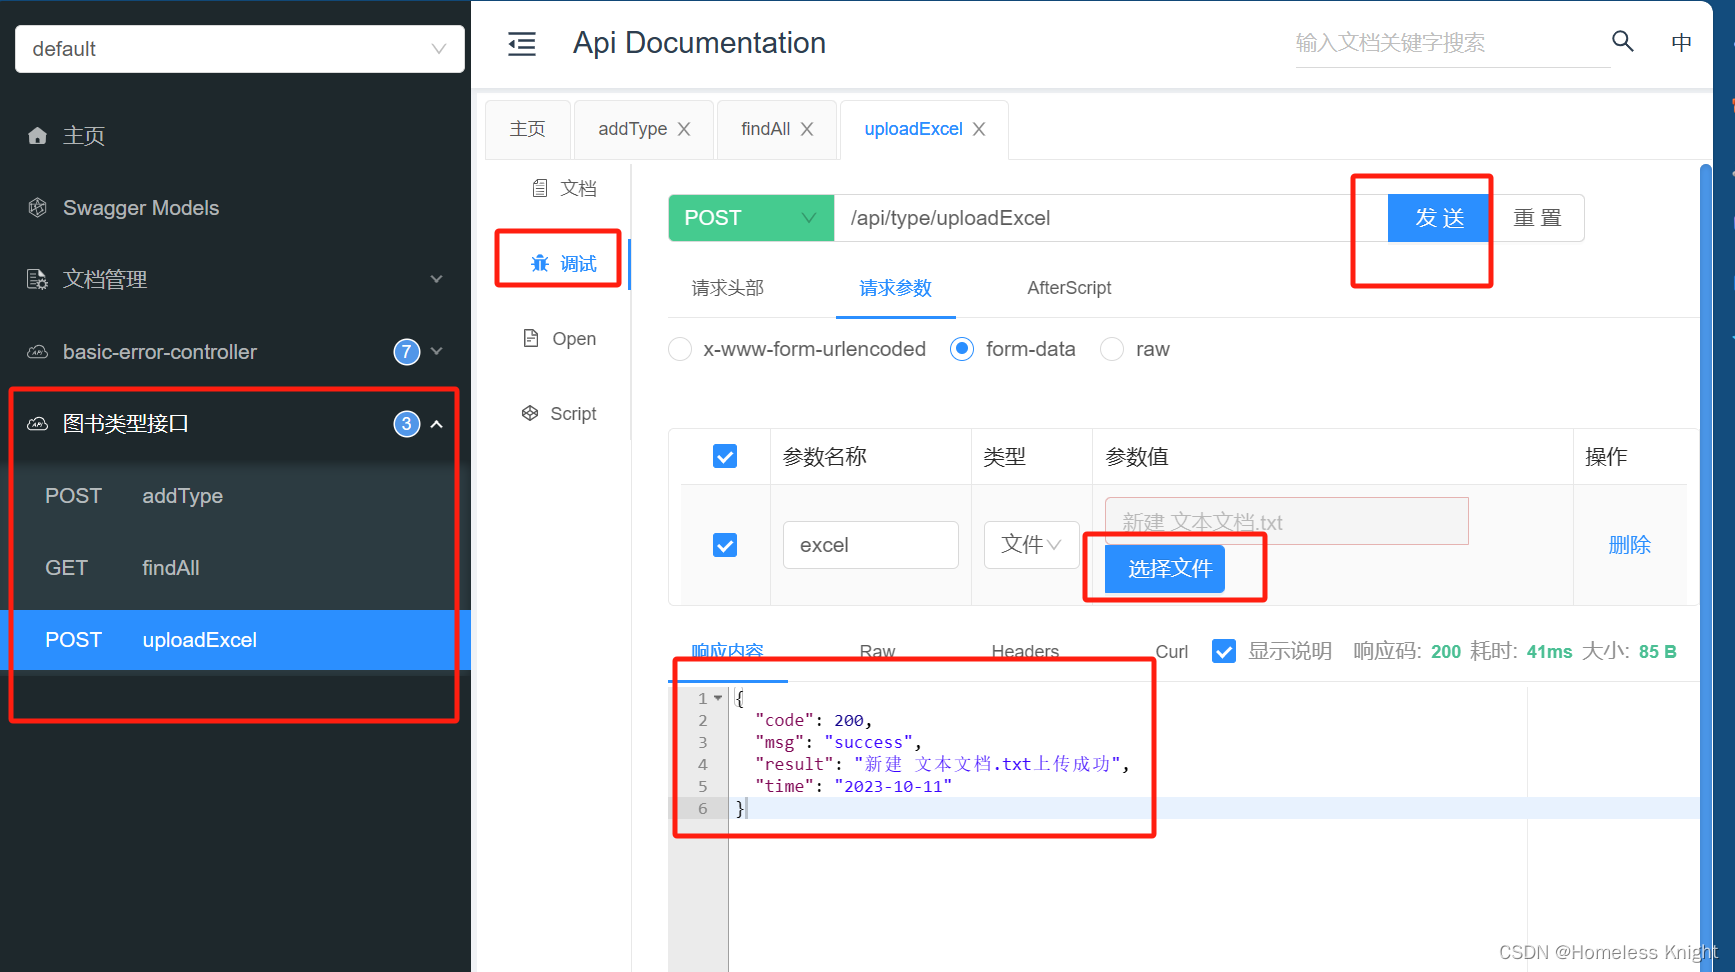Click the selected file name field
This screenshot has height=972, width=1735.
click(1287, 521)
